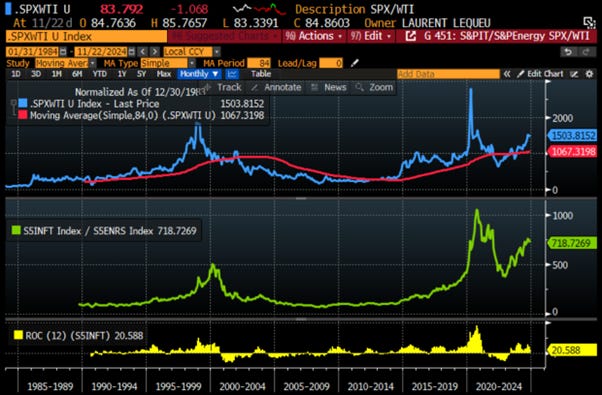This screenshot has height=395, width=602.
Task: Click the Add Data input field
Action: coord(448,74)
